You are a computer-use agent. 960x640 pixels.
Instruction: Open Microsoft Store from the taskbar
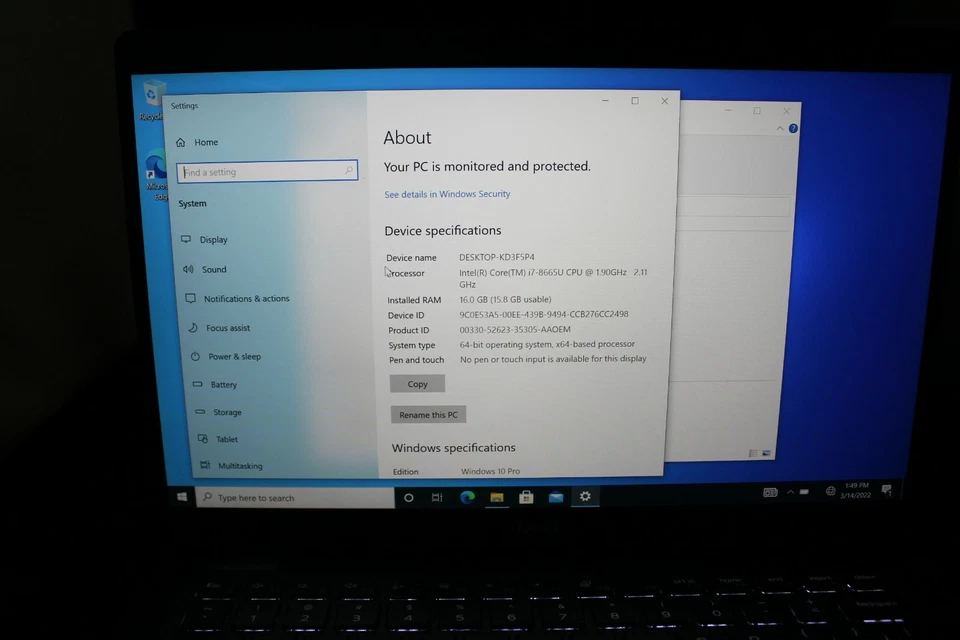coord(526,497)
